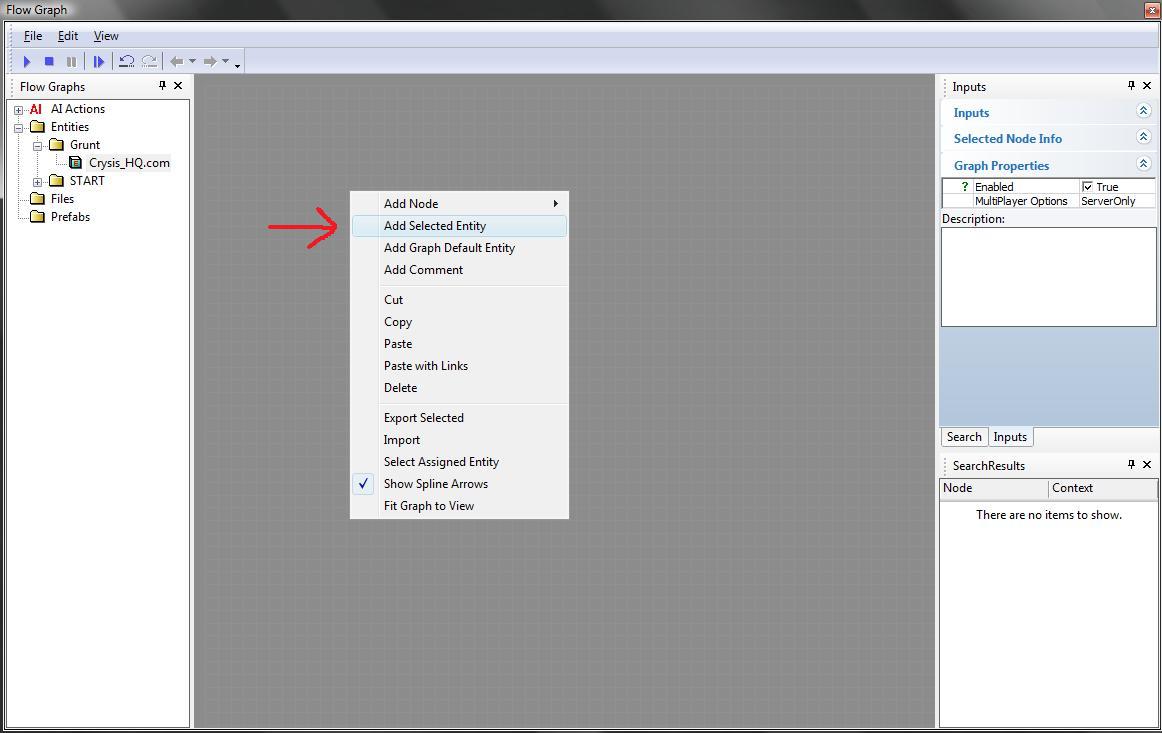Click the Step forward toolbar icon
Screen dimensions: 1162x733
tap(98, 62)
